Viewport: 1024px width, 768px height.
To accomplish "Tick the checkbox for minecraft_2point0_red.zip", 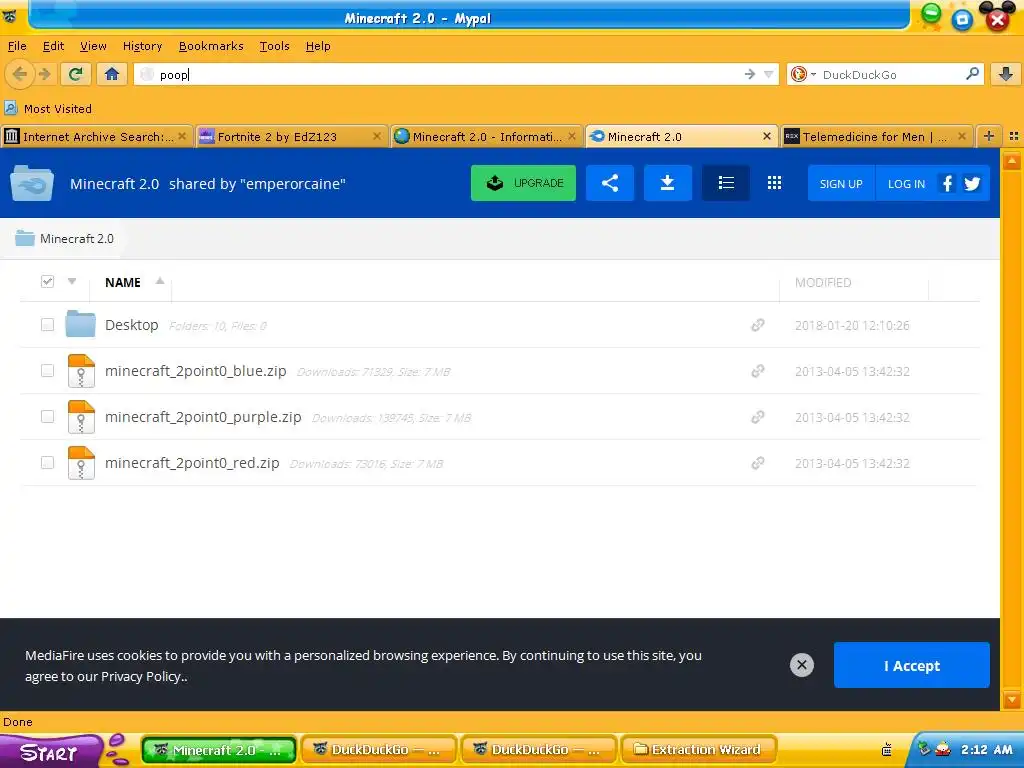I will 47,462.
